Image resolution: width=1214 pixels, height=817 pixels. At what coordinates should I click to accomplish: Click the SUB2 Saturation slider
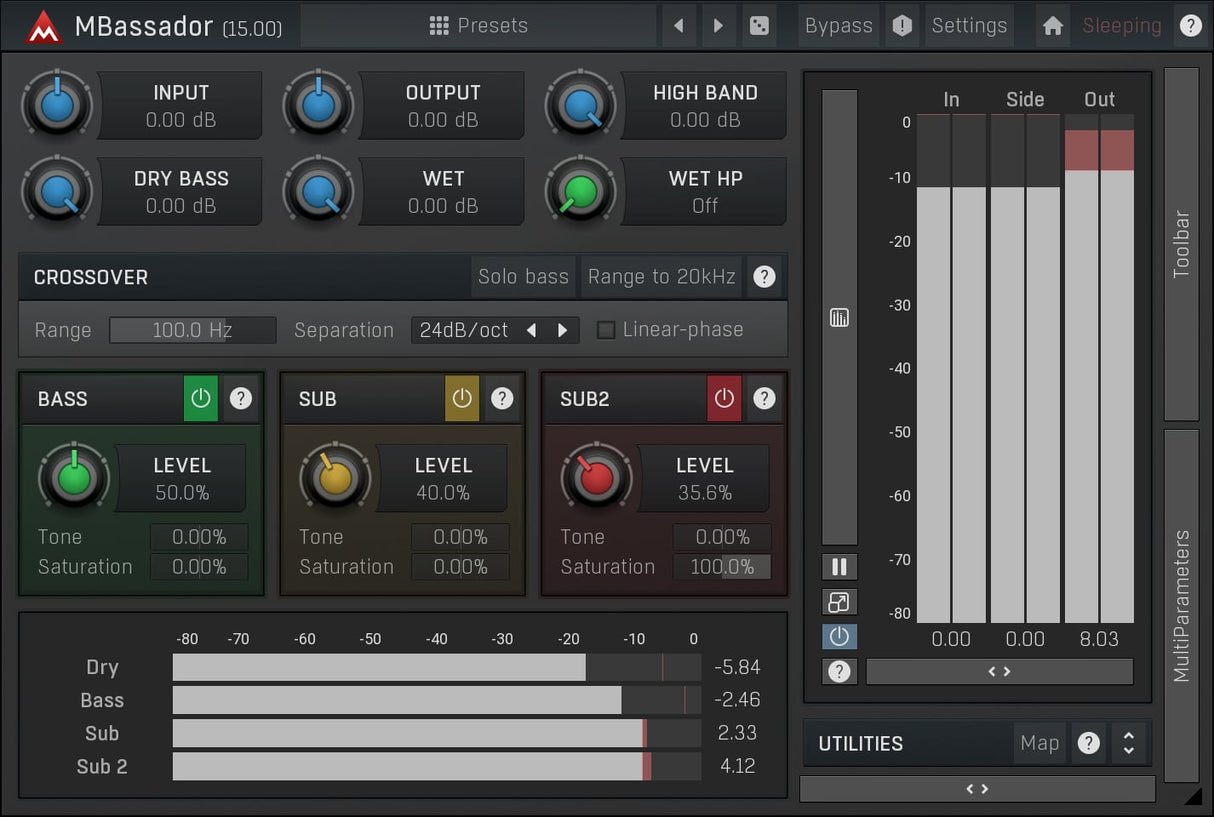(722, 567)
